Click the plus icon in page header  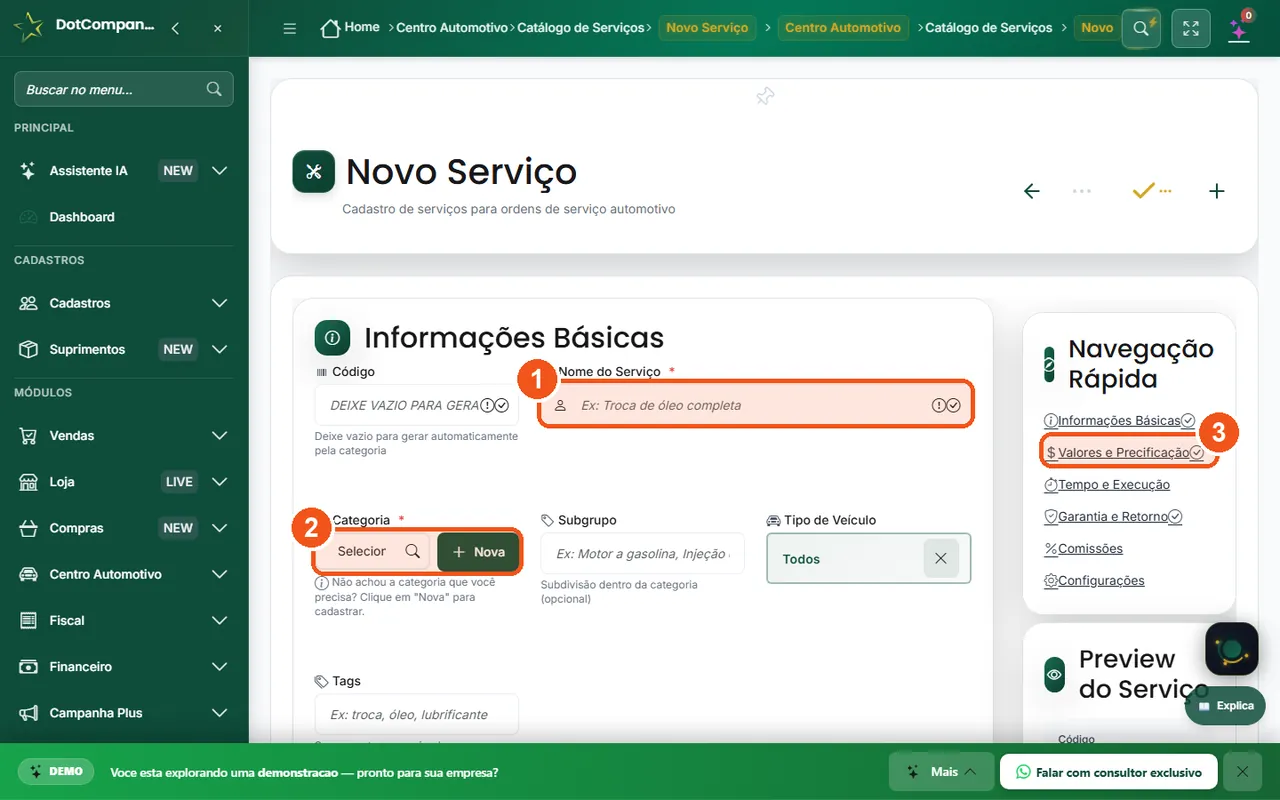coord(1217,191)
